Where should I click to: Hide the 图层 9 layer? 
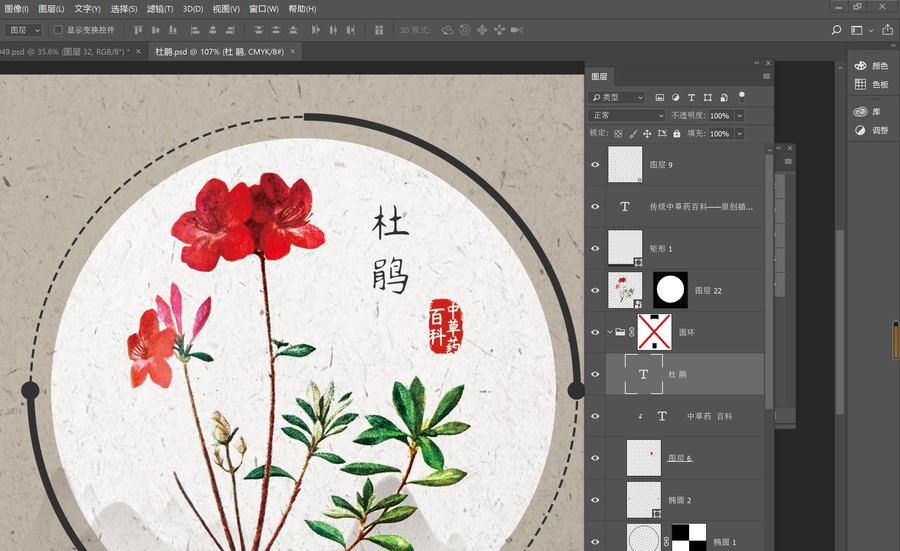tap(595, 165)
